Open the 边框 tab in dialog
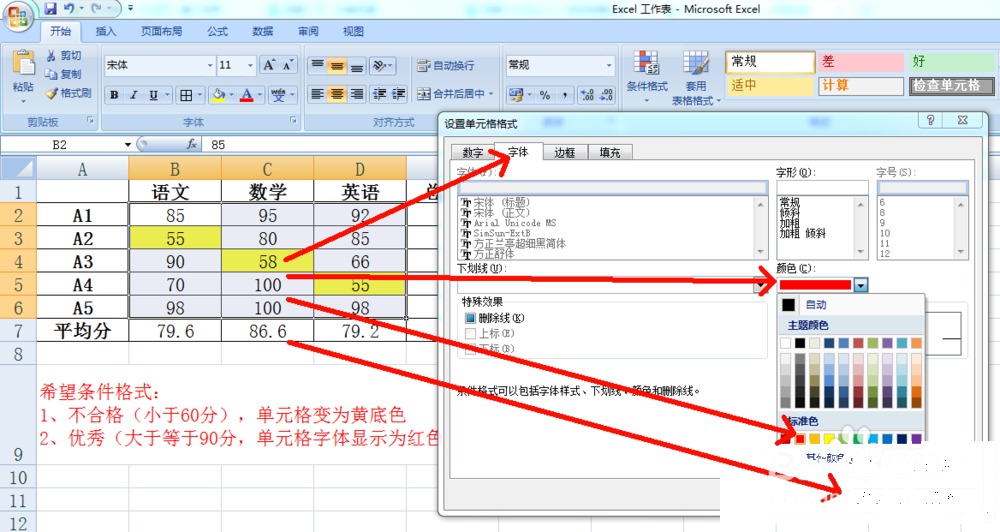Viewport: 1000px width, 532px height. coord(564,153)
